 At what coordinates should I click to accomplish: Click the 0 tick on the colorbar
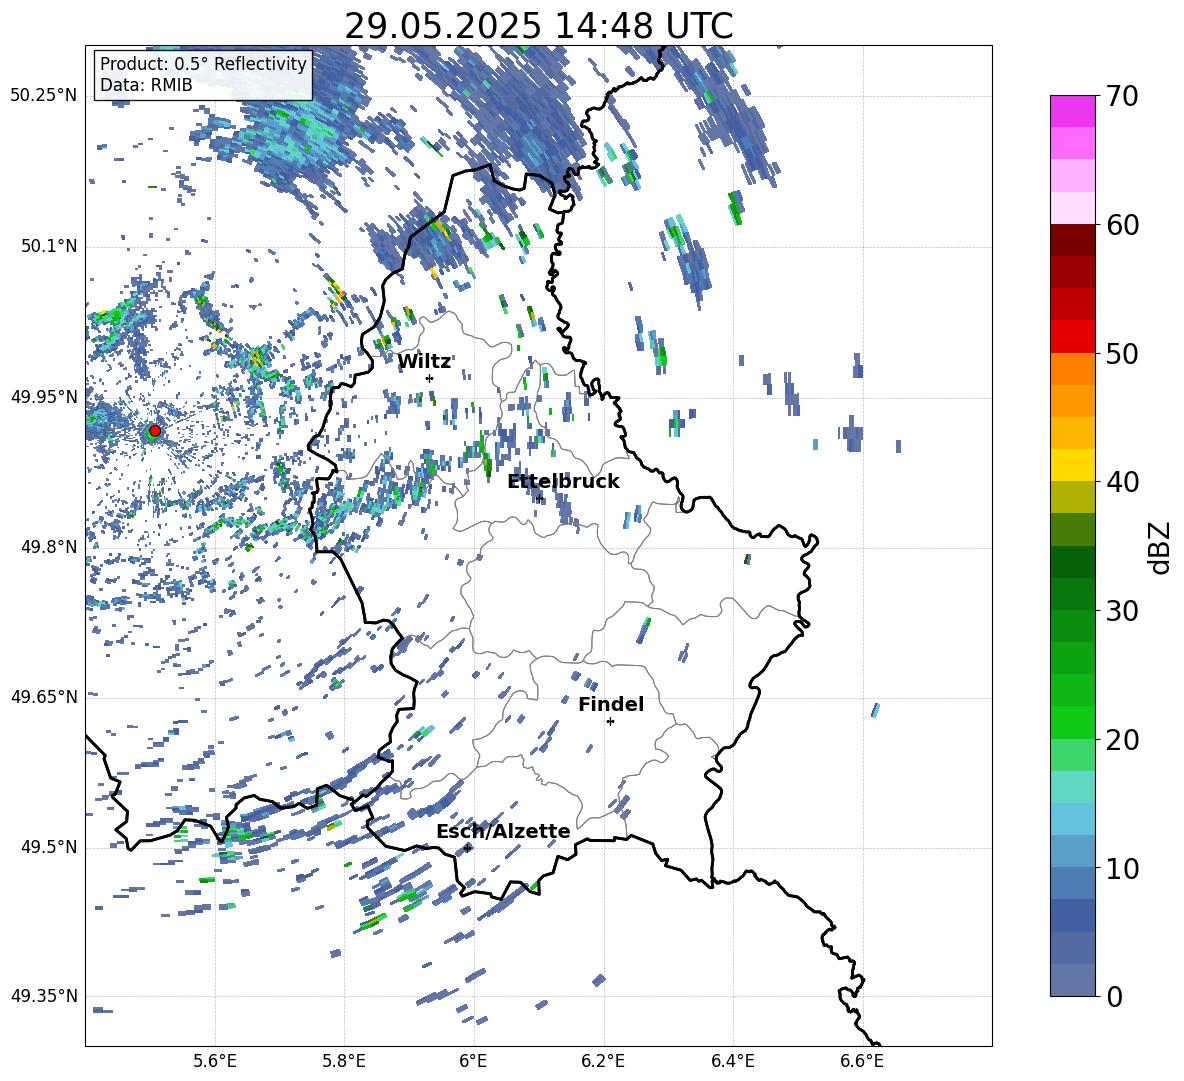(x=1114, y=996)
